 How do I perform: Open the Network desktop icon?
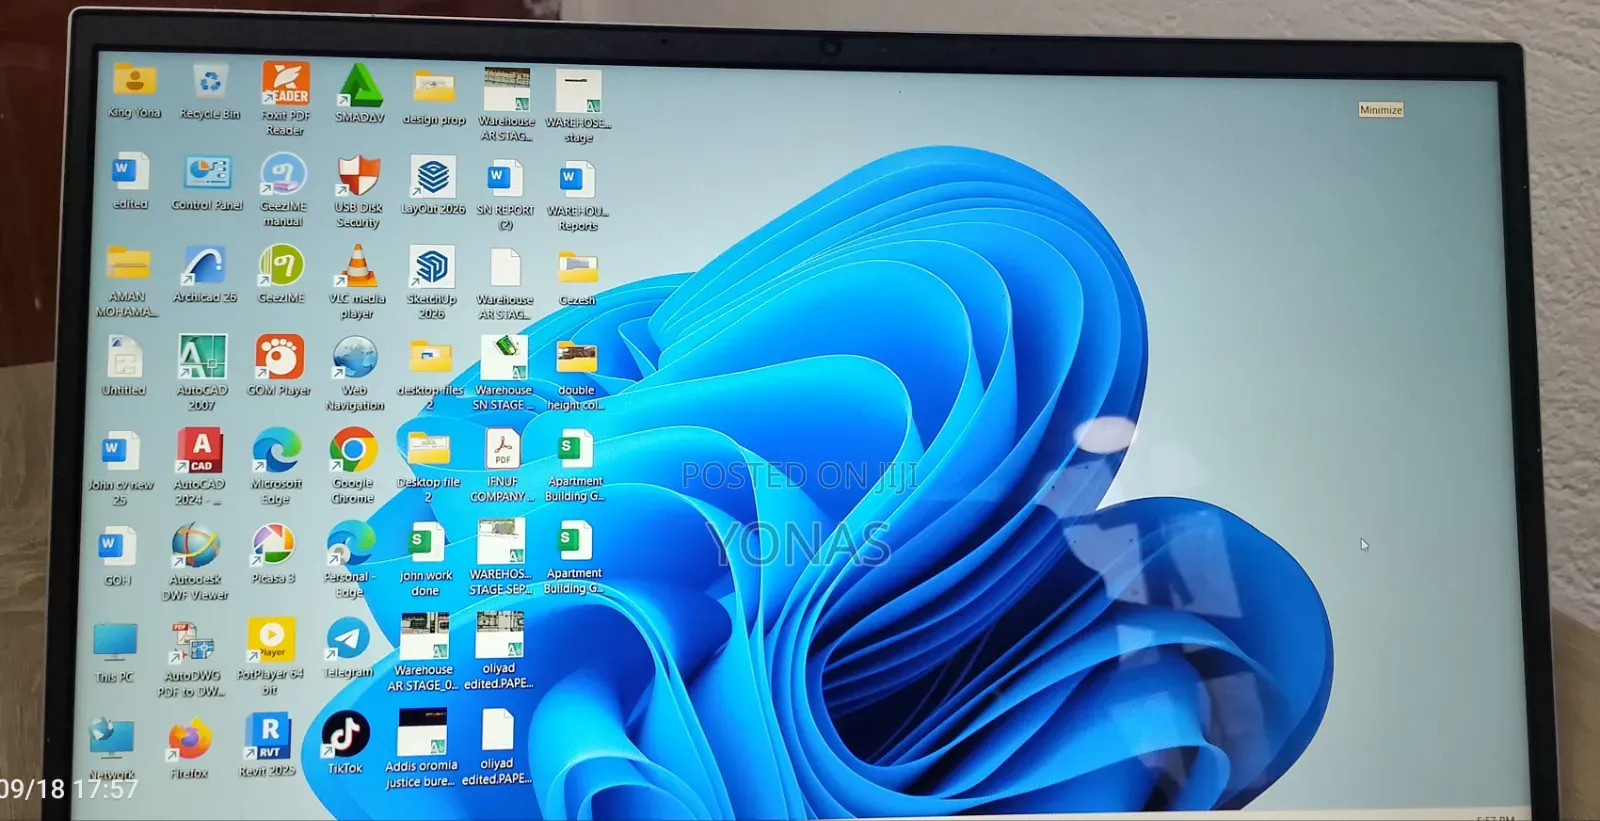(112, 749)
